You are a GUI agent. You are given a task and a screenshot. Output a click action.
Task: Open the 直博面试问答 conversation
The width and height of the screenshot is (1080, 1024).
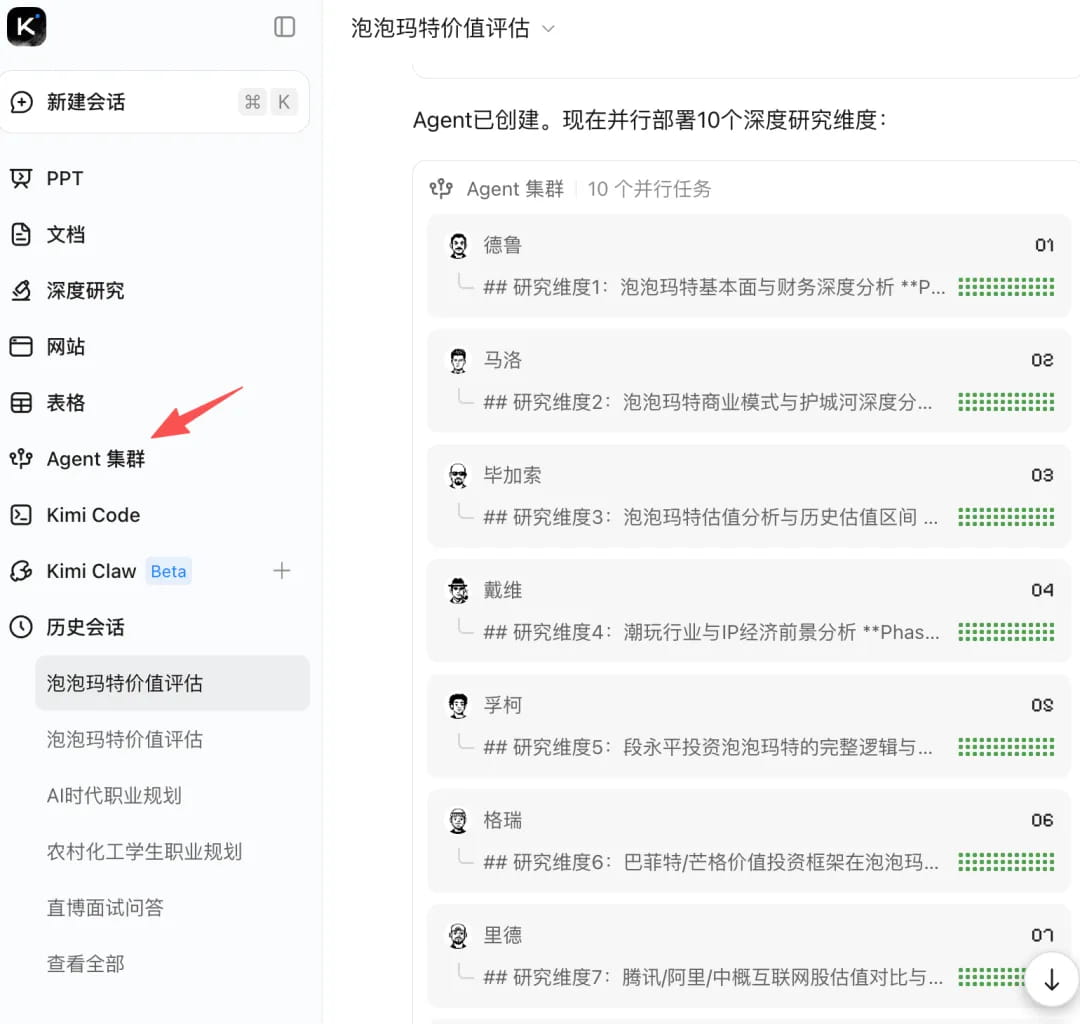(x=105, y=908)
